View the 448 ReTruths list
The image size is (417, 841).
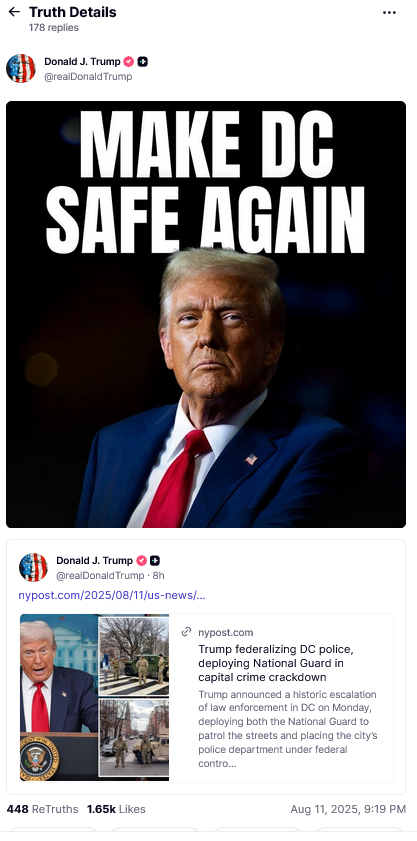tap(42, 809)
